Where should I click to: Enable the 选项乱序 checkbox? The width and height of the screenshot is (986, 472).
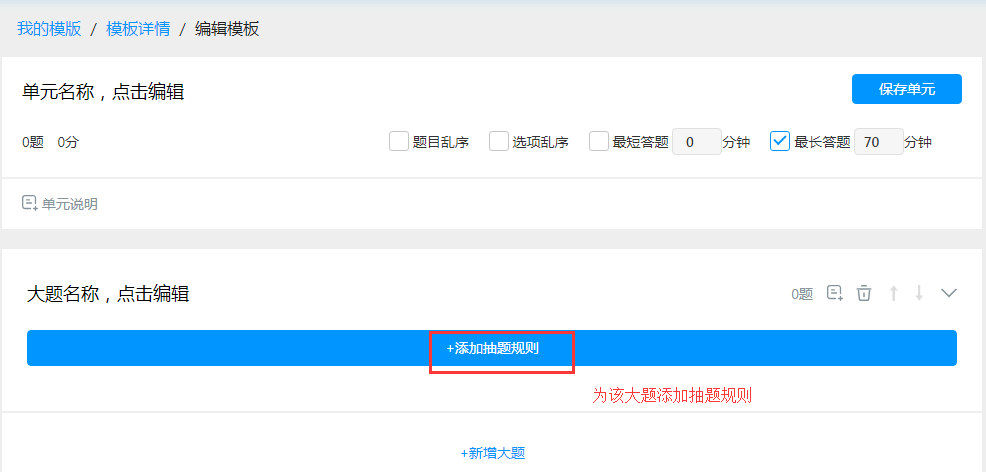pos(499,141)
